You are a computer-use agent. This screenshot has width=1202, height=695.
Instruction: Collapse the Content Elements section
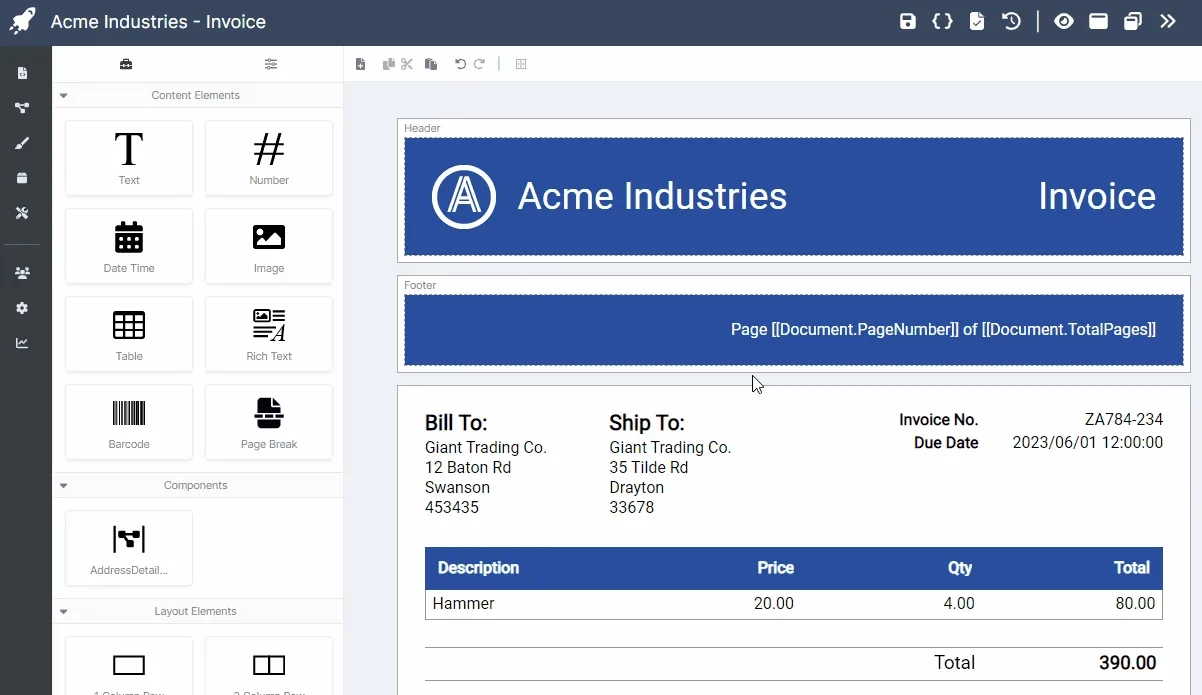coord(64,96)
